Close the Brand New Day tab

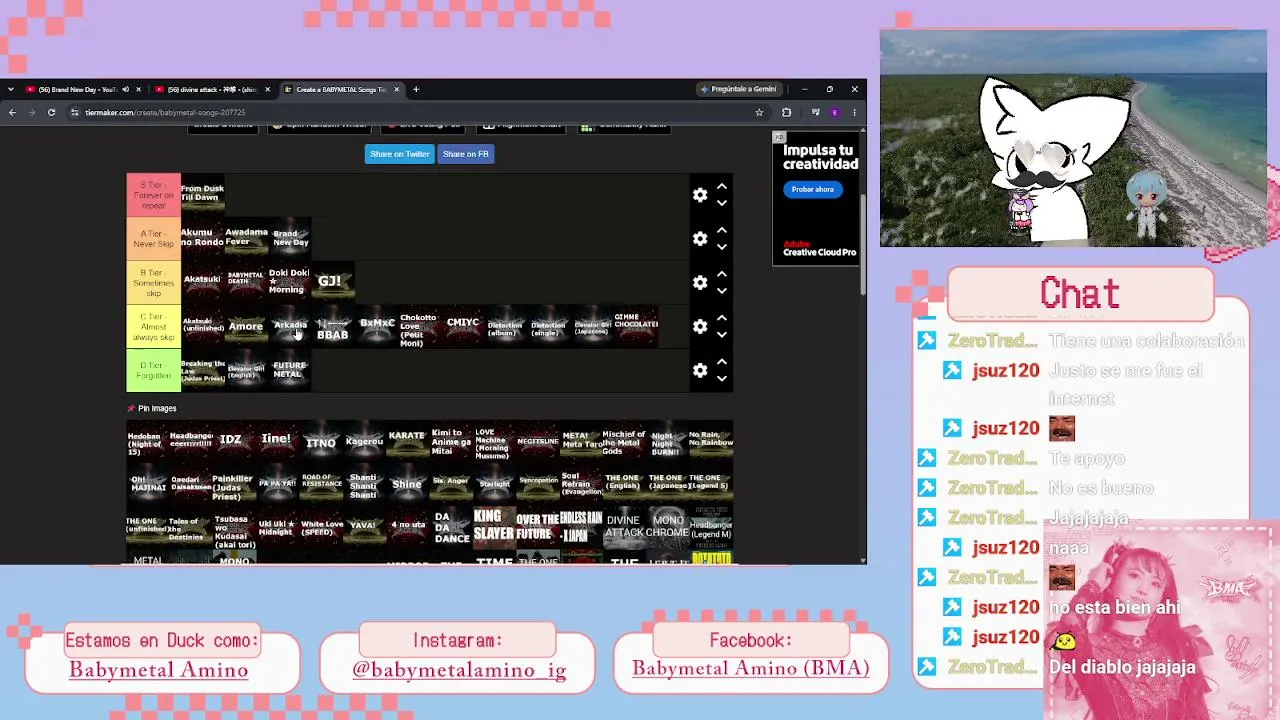(x=138, y=89)
